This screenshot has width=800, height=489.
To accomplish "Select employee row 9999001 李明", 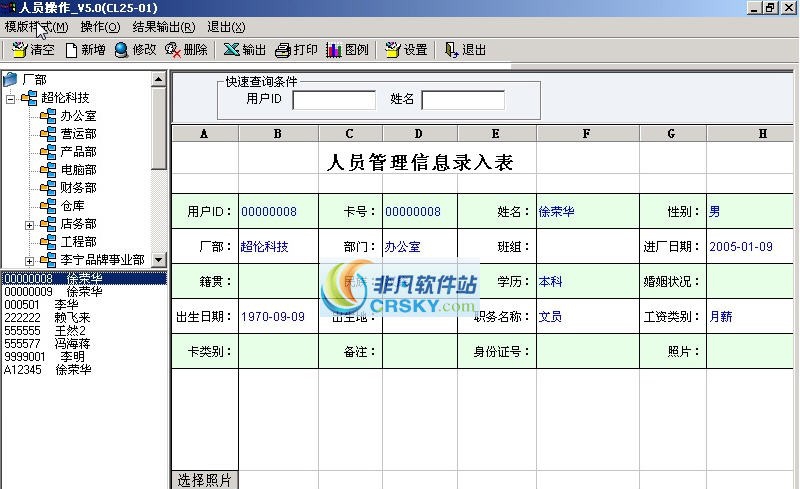I will (84, 356).
